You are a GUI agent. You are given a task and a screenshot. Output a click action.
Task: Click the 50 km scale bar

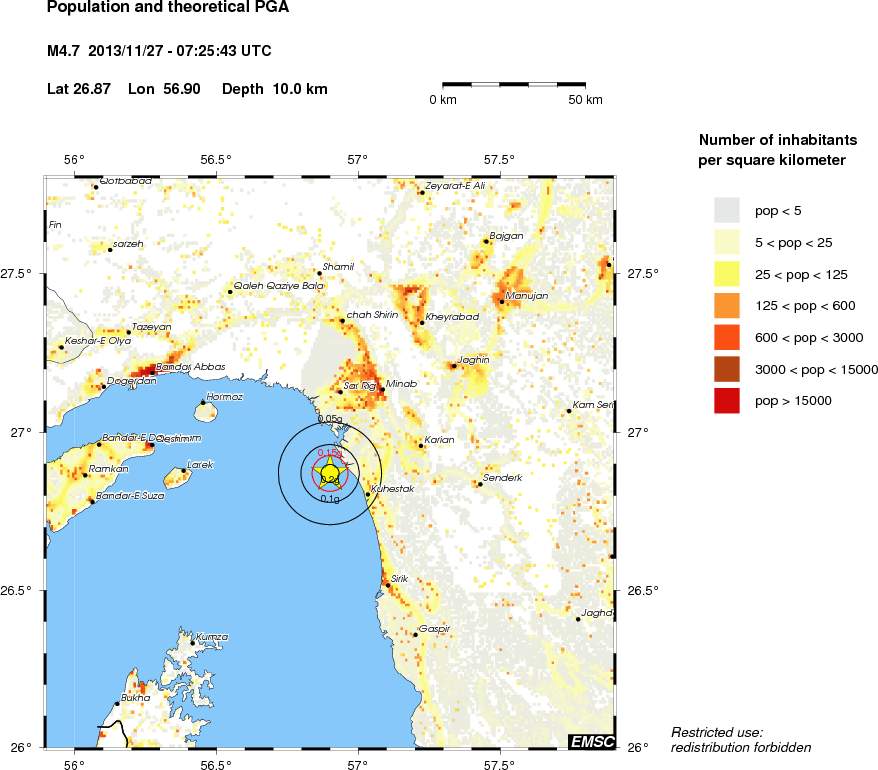point(514,86)
